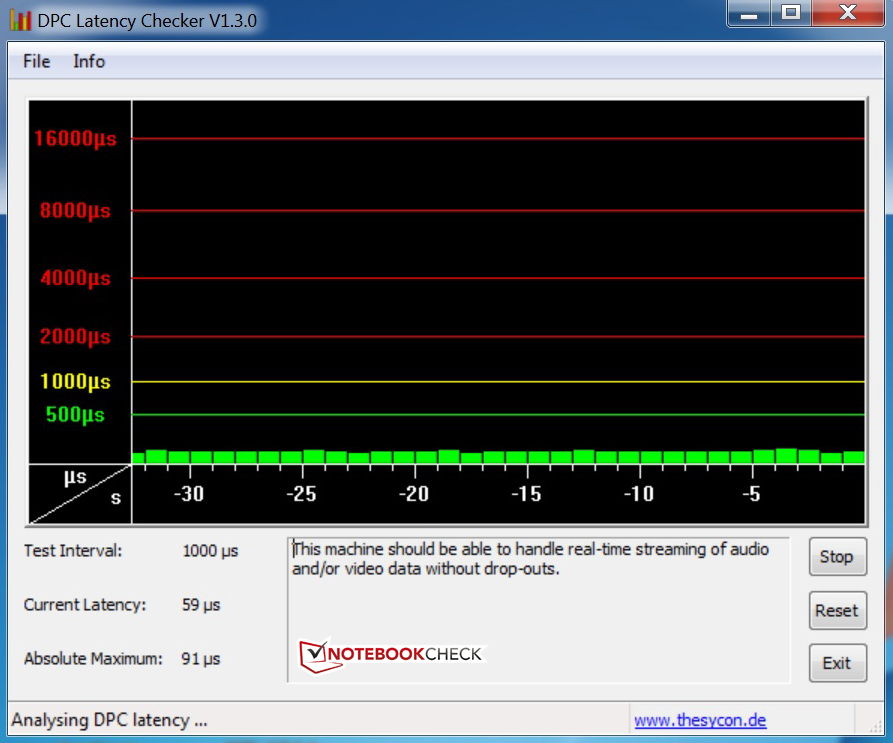Click the green 500µs axis label

pos(75,414)
